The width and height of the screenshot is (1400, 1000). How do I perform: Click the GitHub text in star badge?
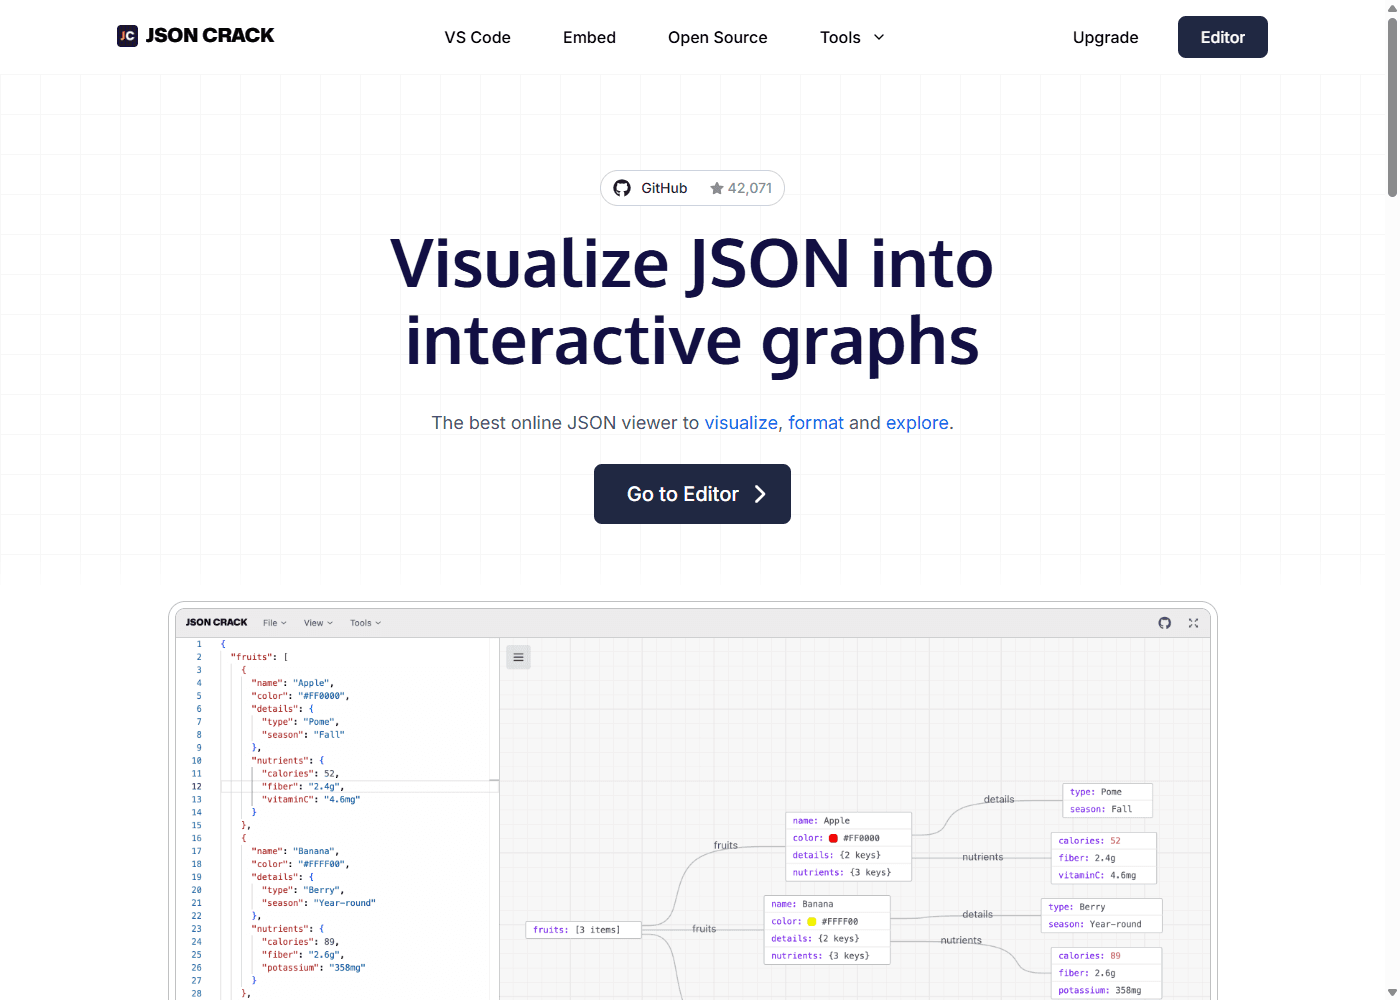664,188
